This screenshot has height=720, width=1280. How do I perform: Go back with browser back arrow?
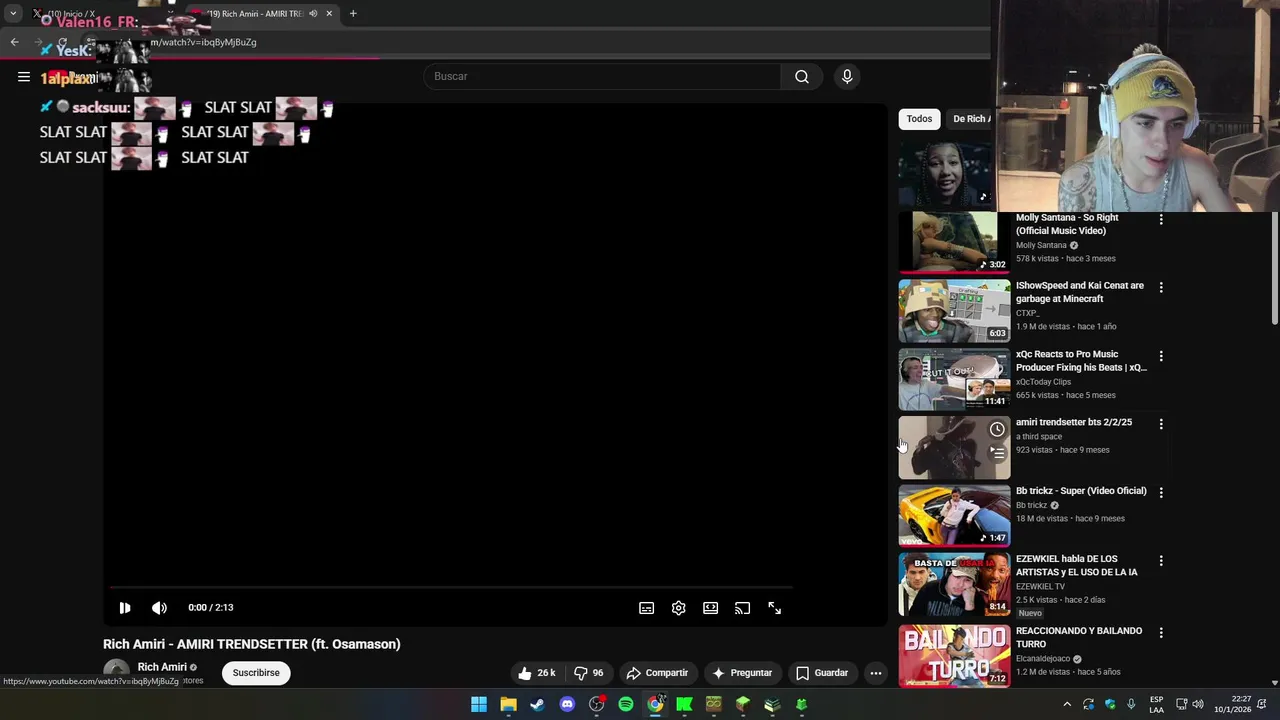[14, 42]
